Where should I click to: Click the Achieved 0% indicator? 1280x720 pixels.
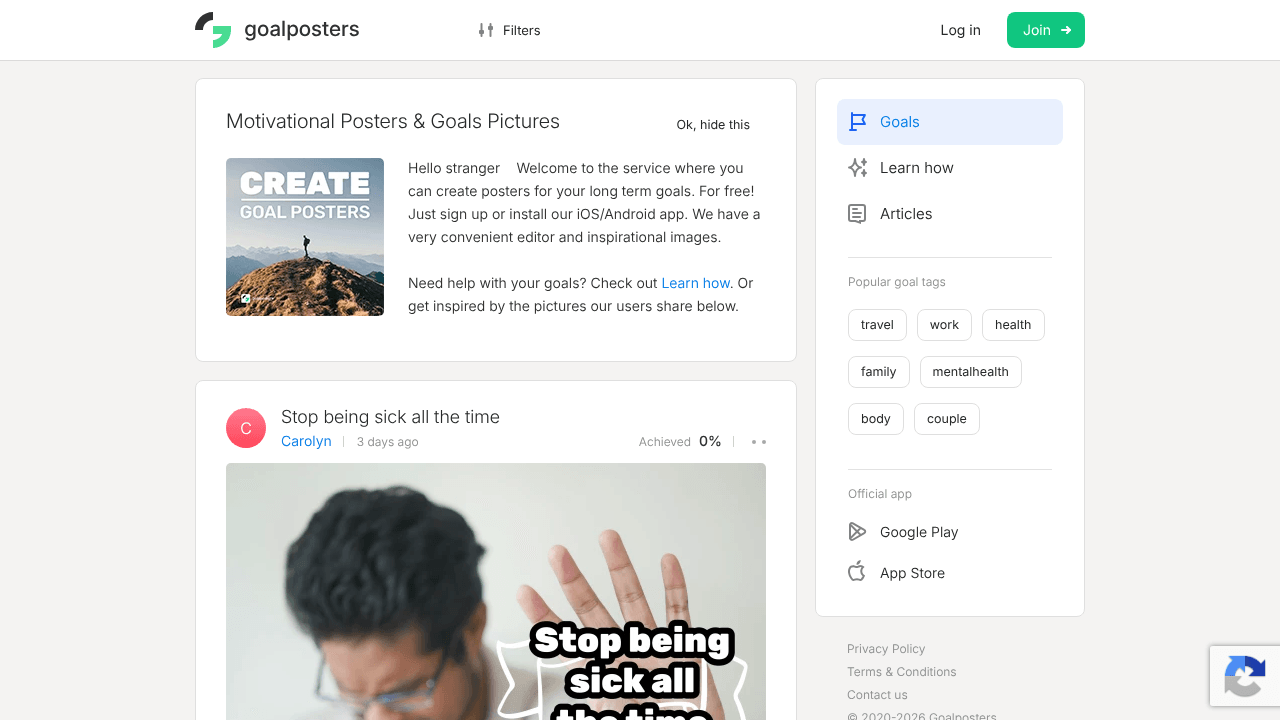[x=680, y=441]
